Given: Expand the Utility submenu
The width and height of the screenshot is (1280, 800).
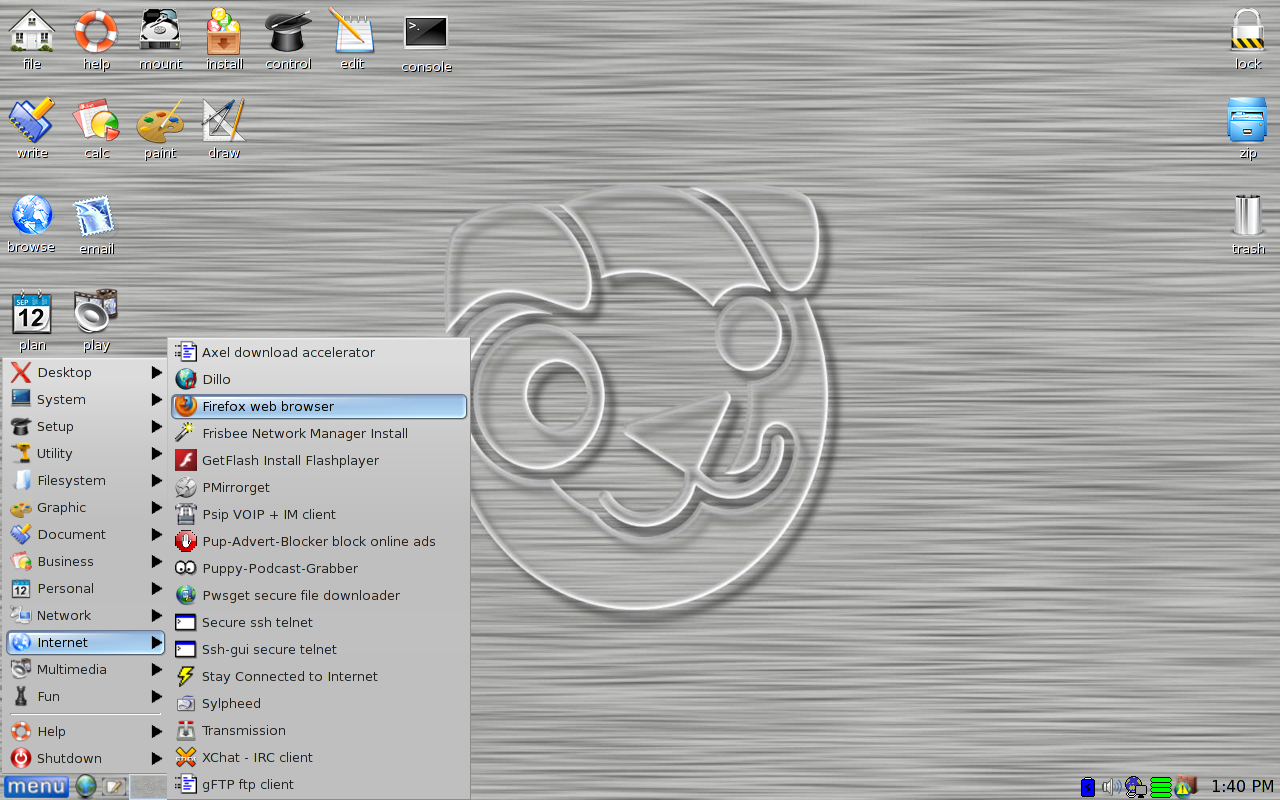Looking at the screenshot, I should 85,453.
